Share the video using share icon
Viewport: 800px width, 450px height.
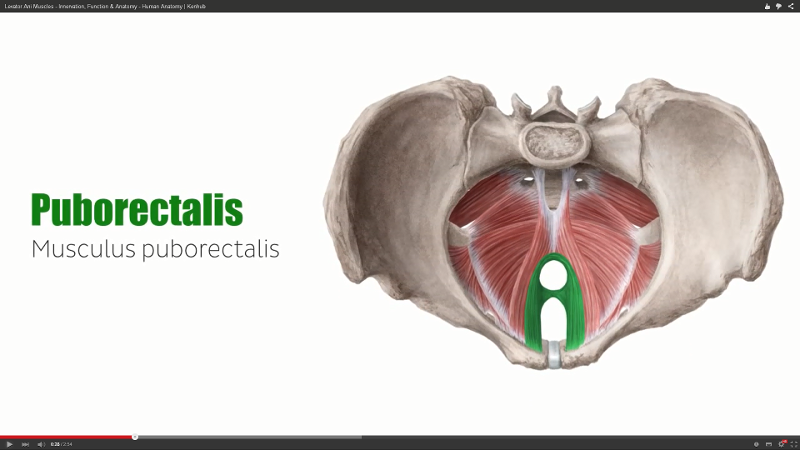click(791, 6)
